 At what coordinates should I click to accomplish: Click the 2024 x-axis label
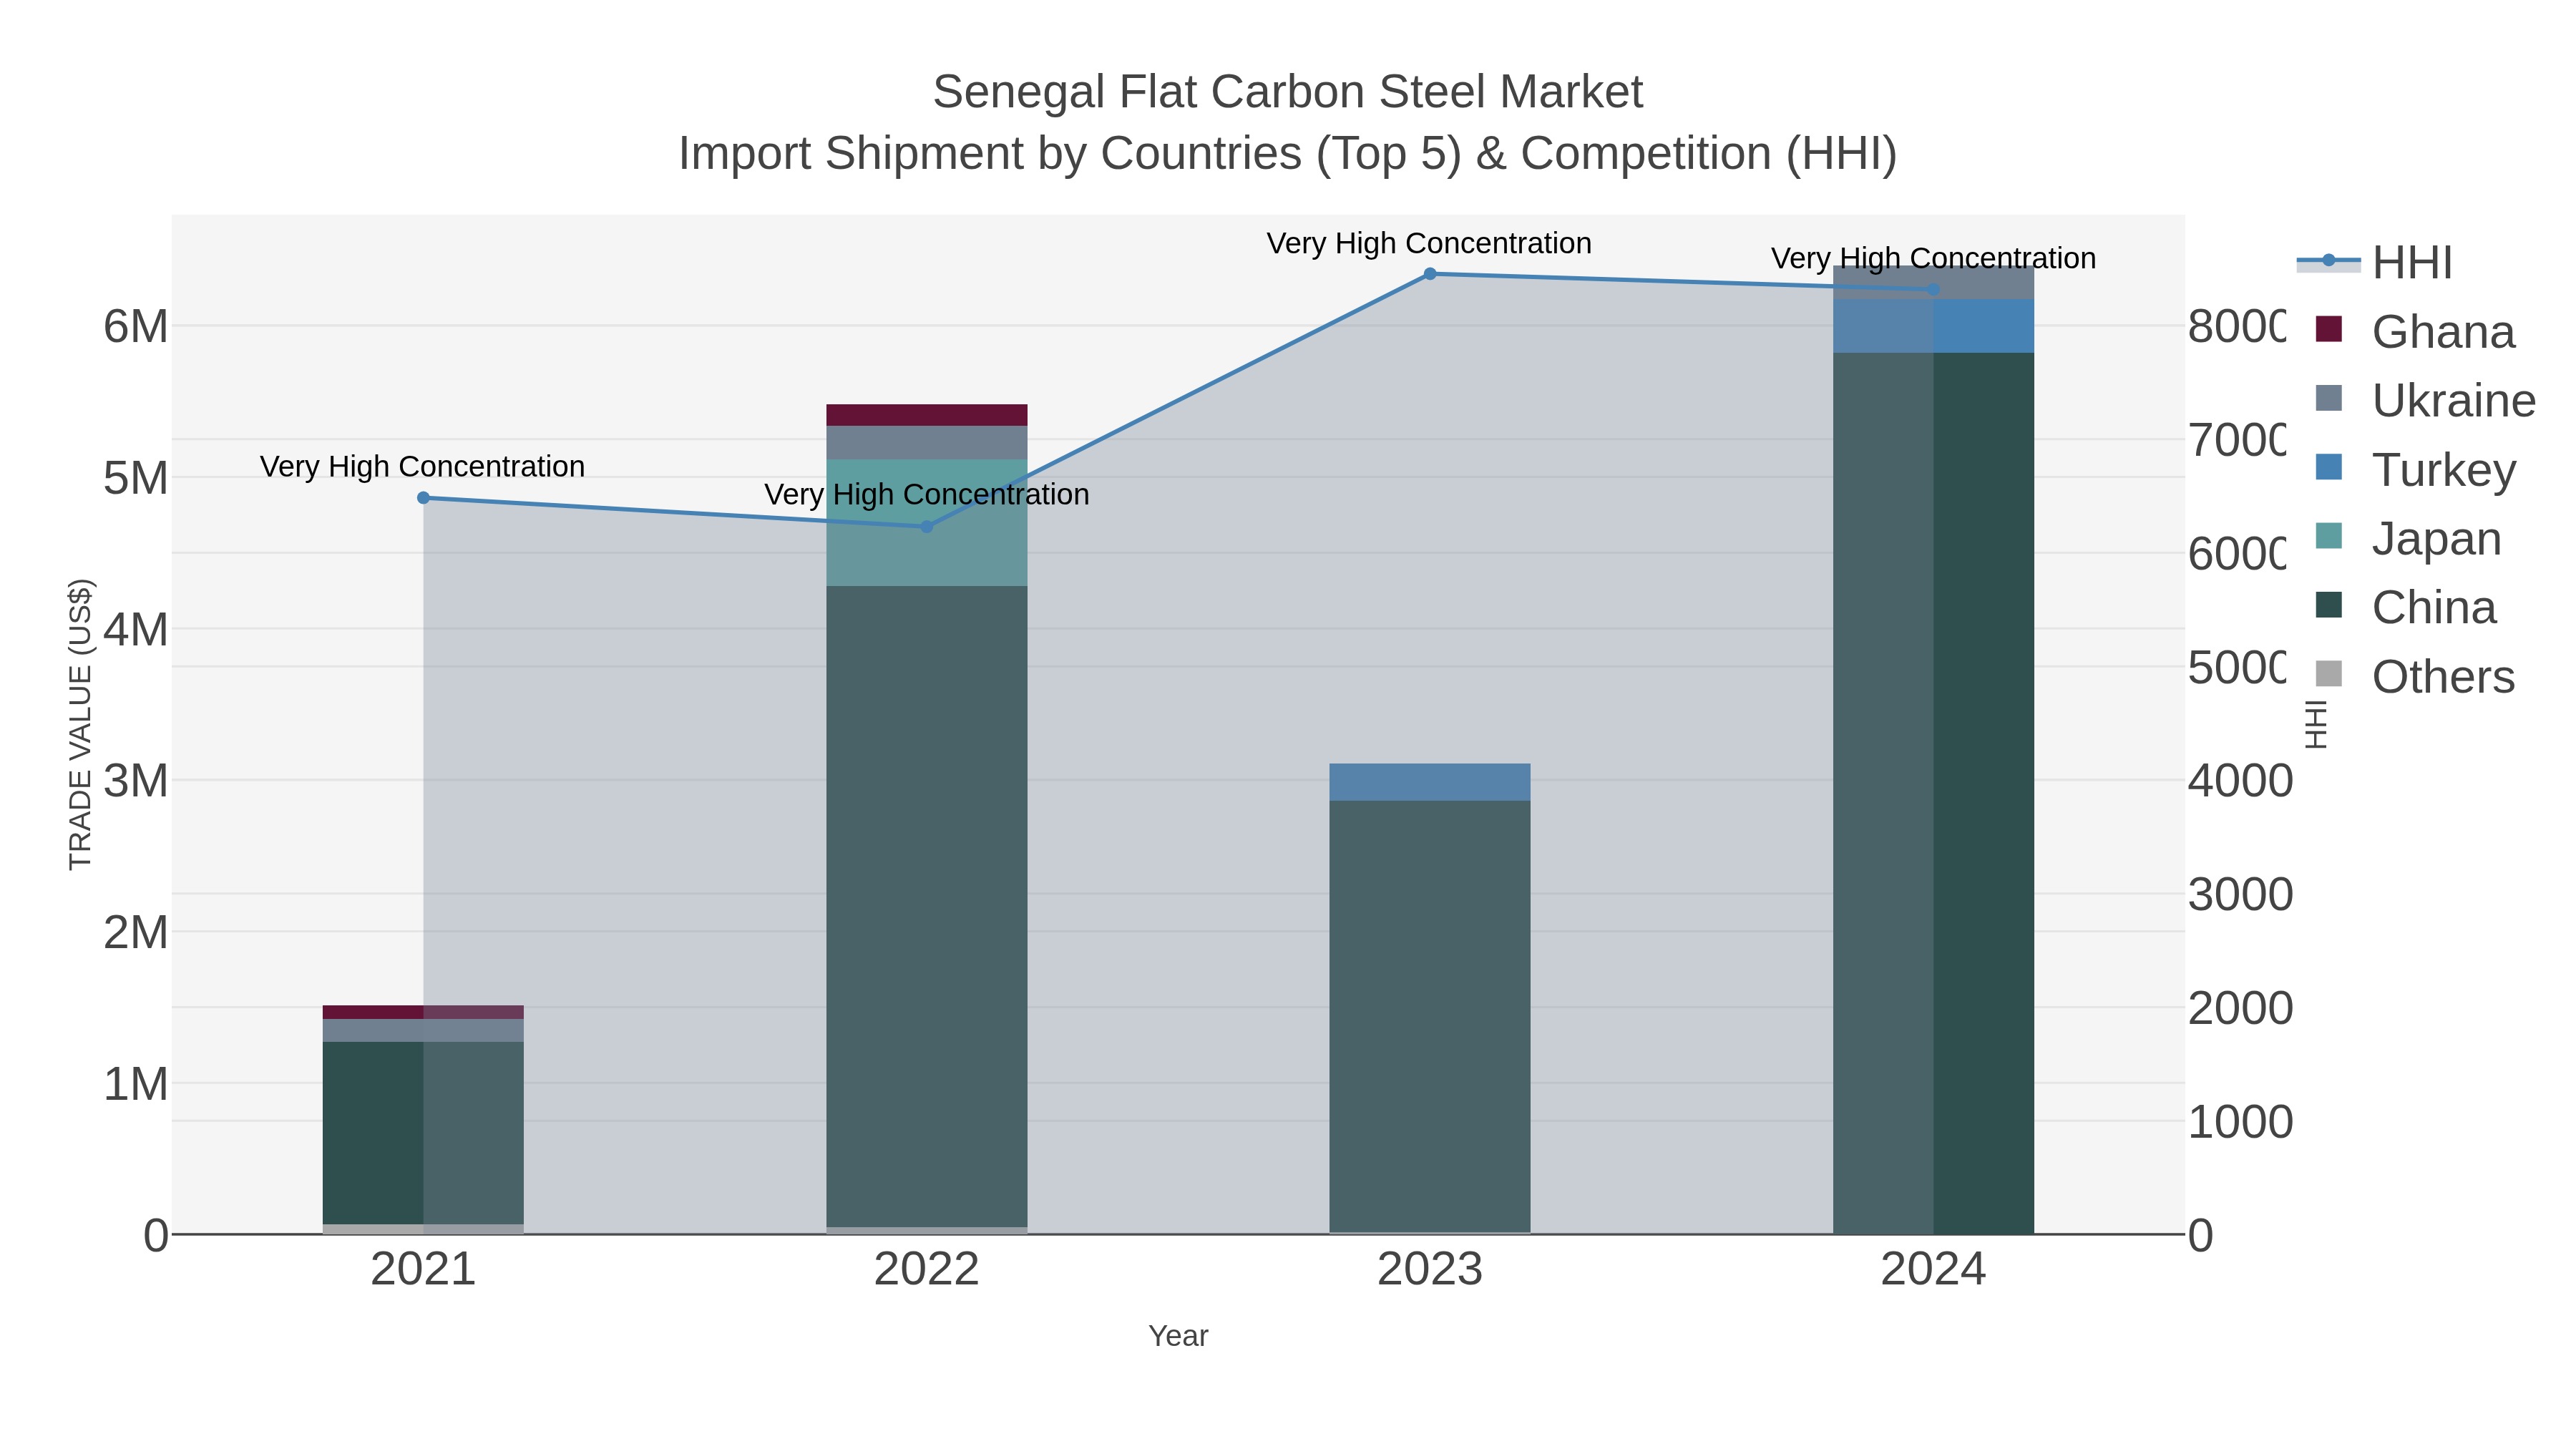(1933, 1270)
